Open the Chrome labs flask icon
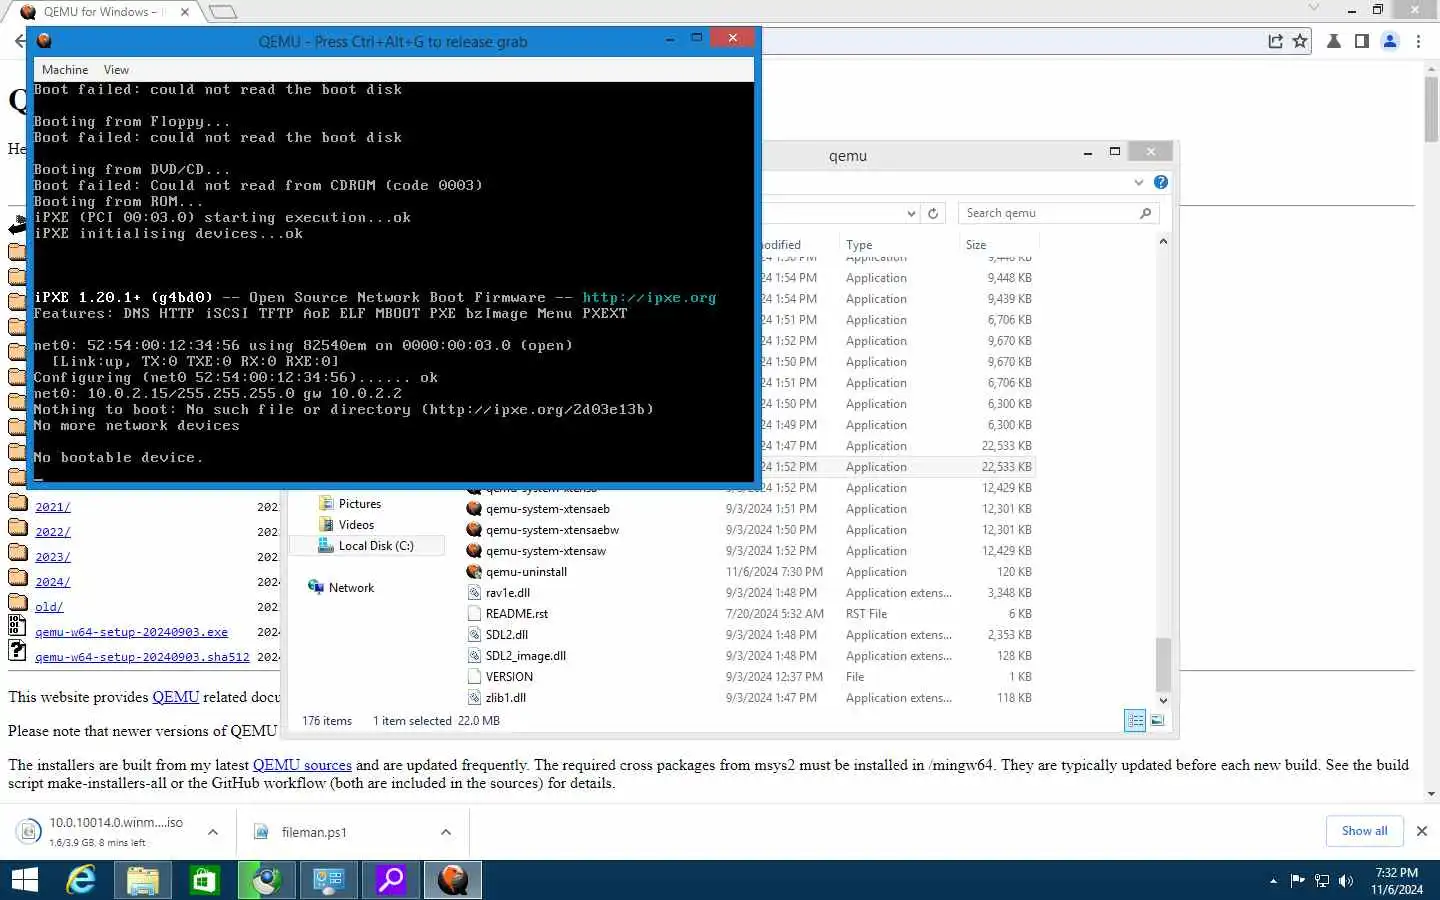This screenshot has width=1440, height=900. click(1334, 41)
